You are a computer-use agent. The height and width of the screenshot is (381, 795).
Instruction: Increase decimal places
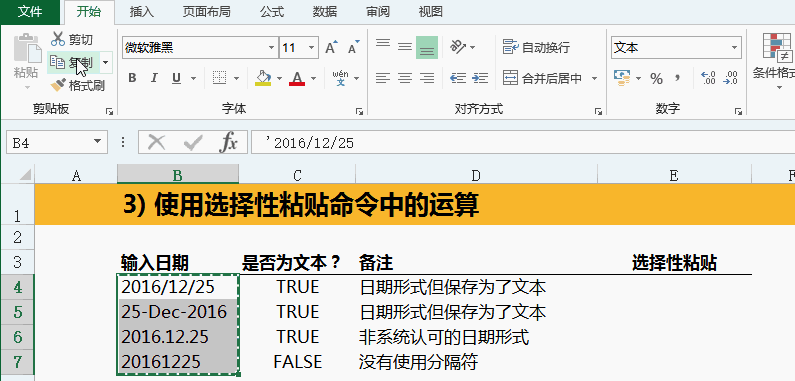708,78
